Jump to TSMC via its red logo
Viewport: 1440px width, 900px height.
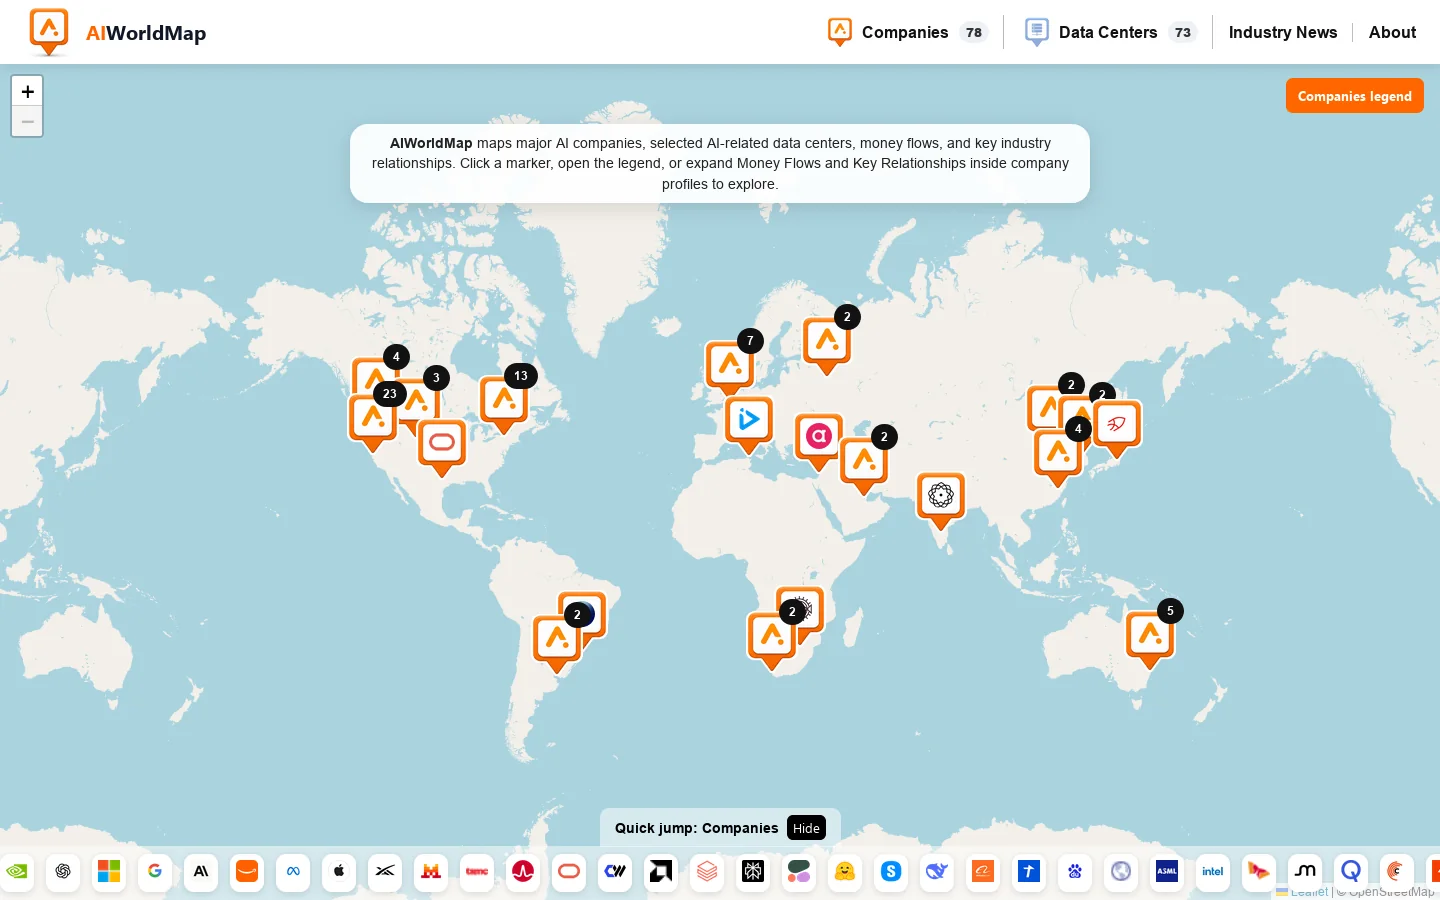pyautogui.click(x=477, y=871)
